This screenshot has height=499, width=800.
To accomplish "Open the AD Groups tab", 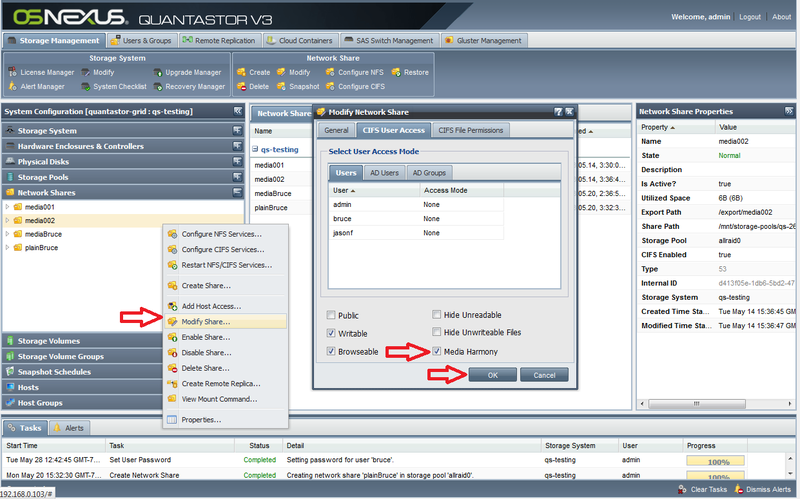I will point(429,173).
